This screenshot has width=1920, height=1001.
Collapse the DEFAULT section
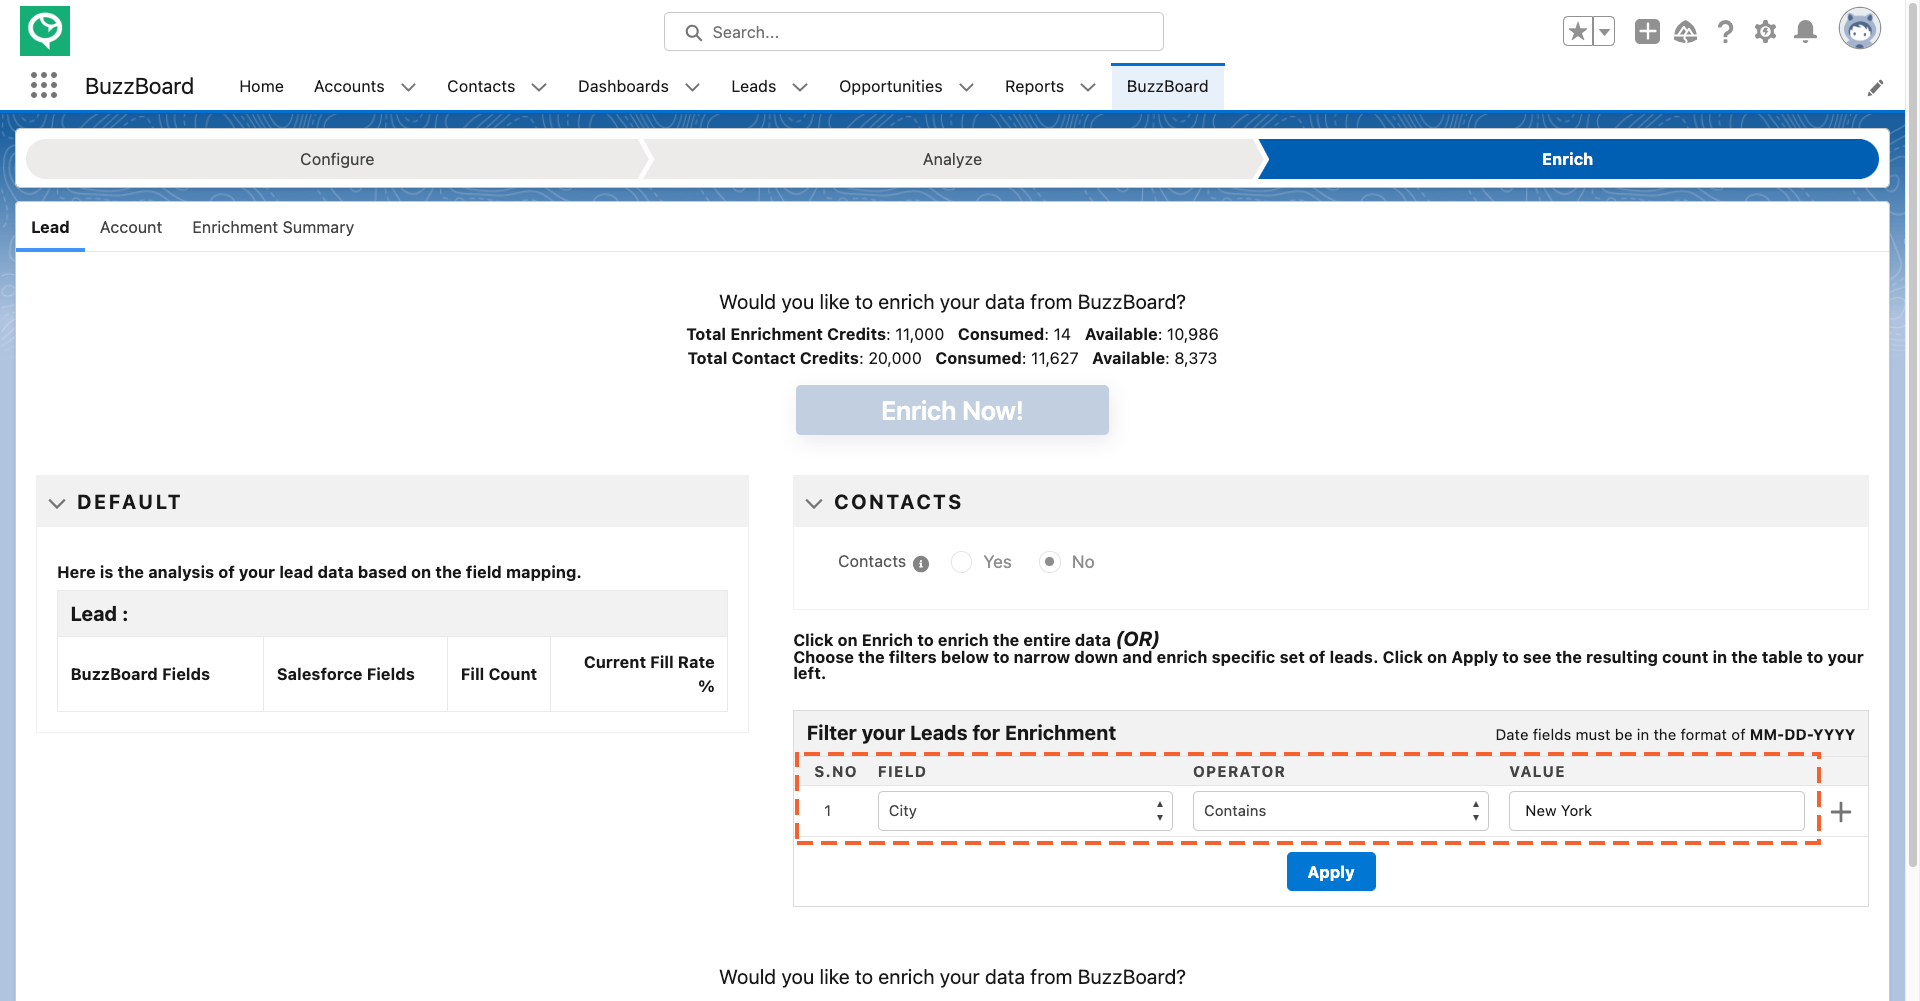click(57, 503)
